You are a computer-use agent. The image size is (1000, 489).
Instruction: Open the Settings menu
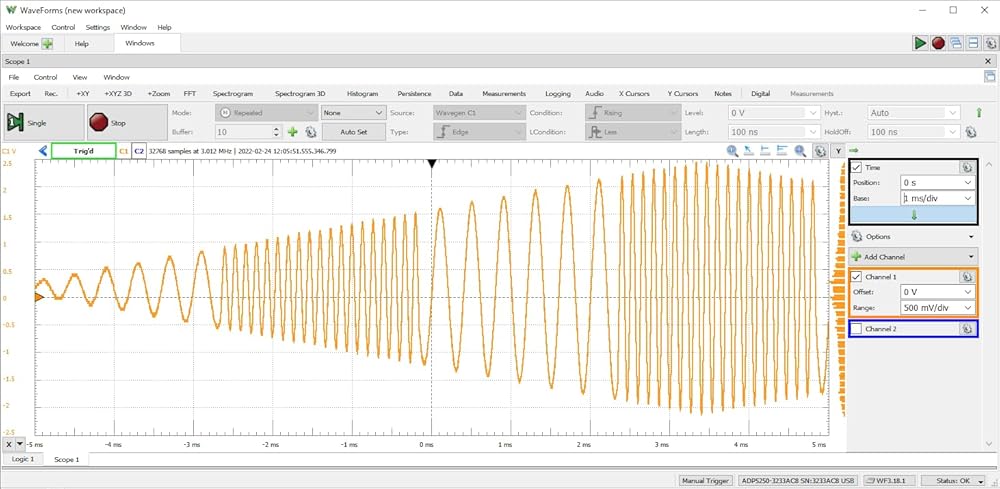point(98,27)
